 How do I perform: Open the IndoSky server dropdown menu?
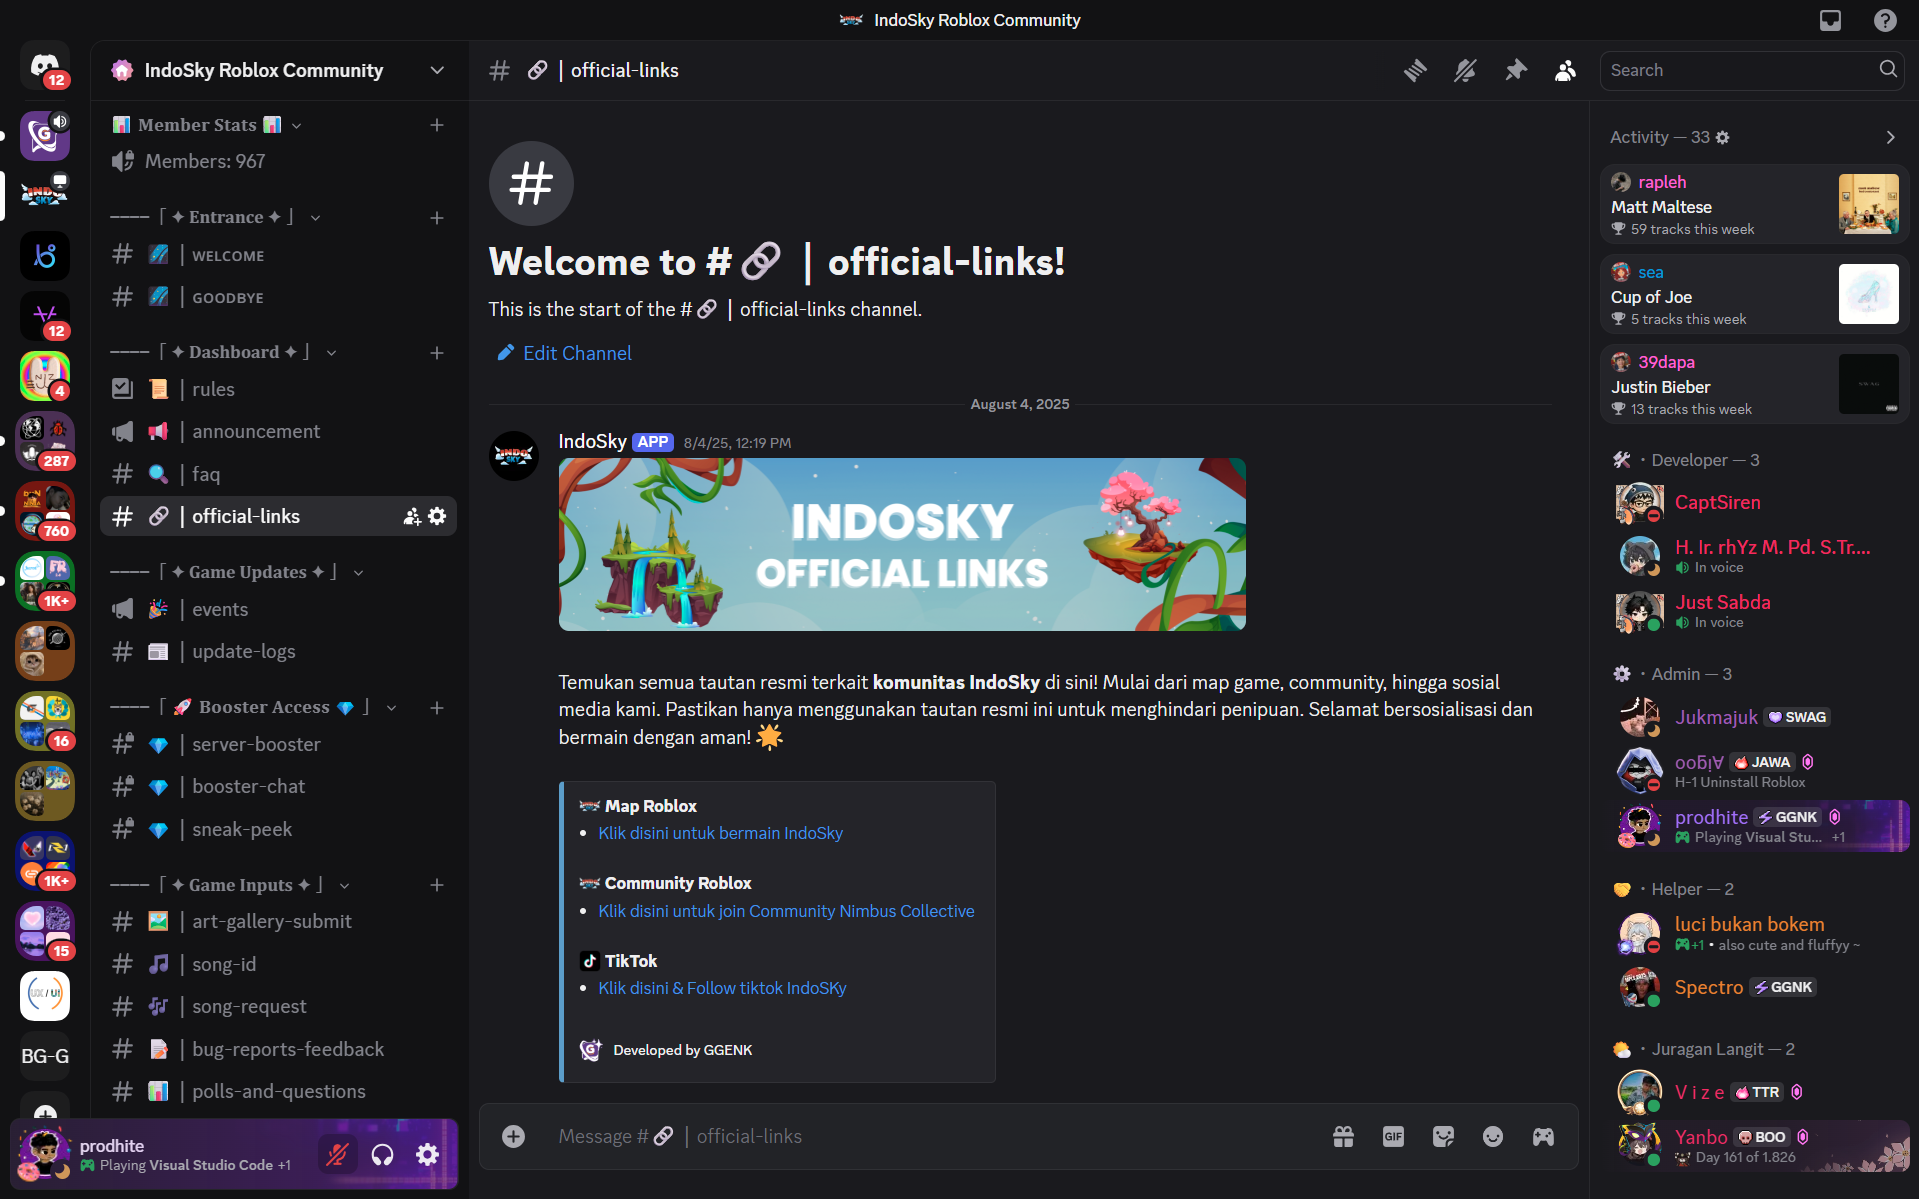(x=437, y=70)
